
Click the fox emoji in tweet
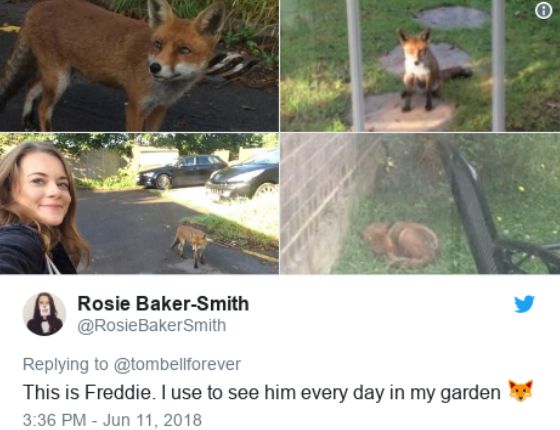(521, 391)
